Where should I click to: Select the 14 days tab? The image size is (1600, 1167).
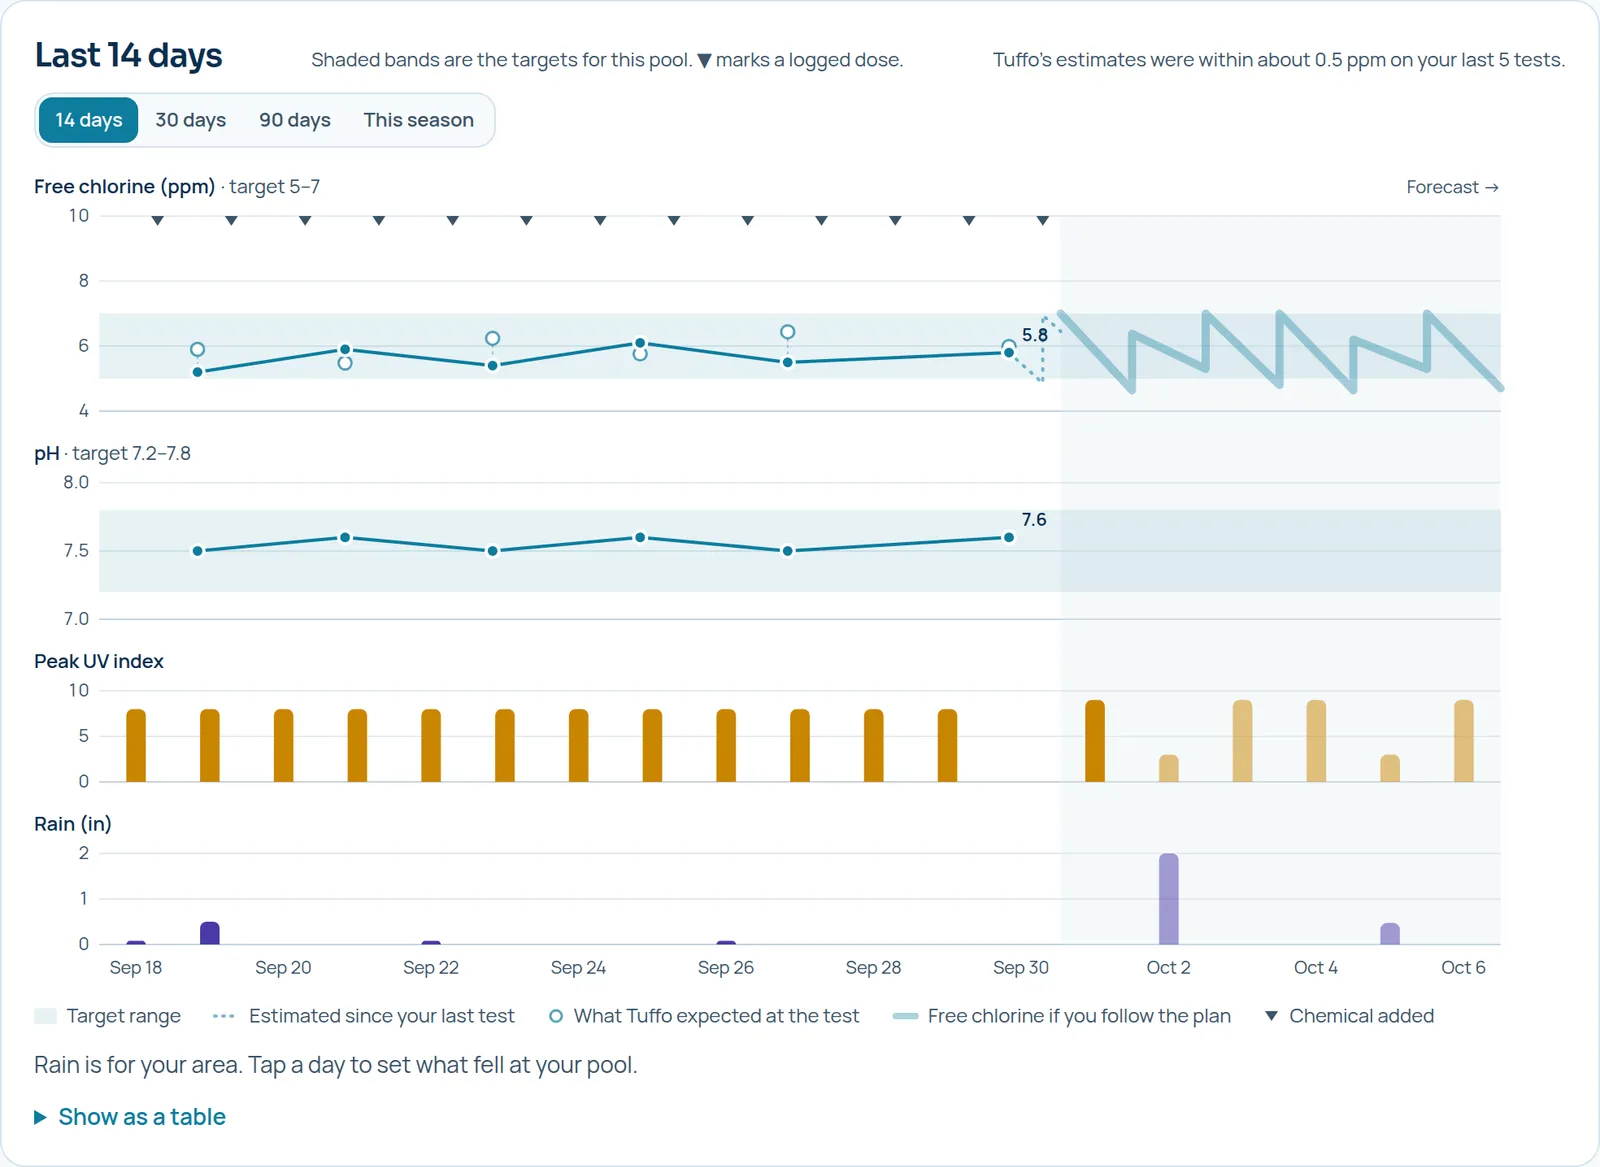[x=89, y=120]
